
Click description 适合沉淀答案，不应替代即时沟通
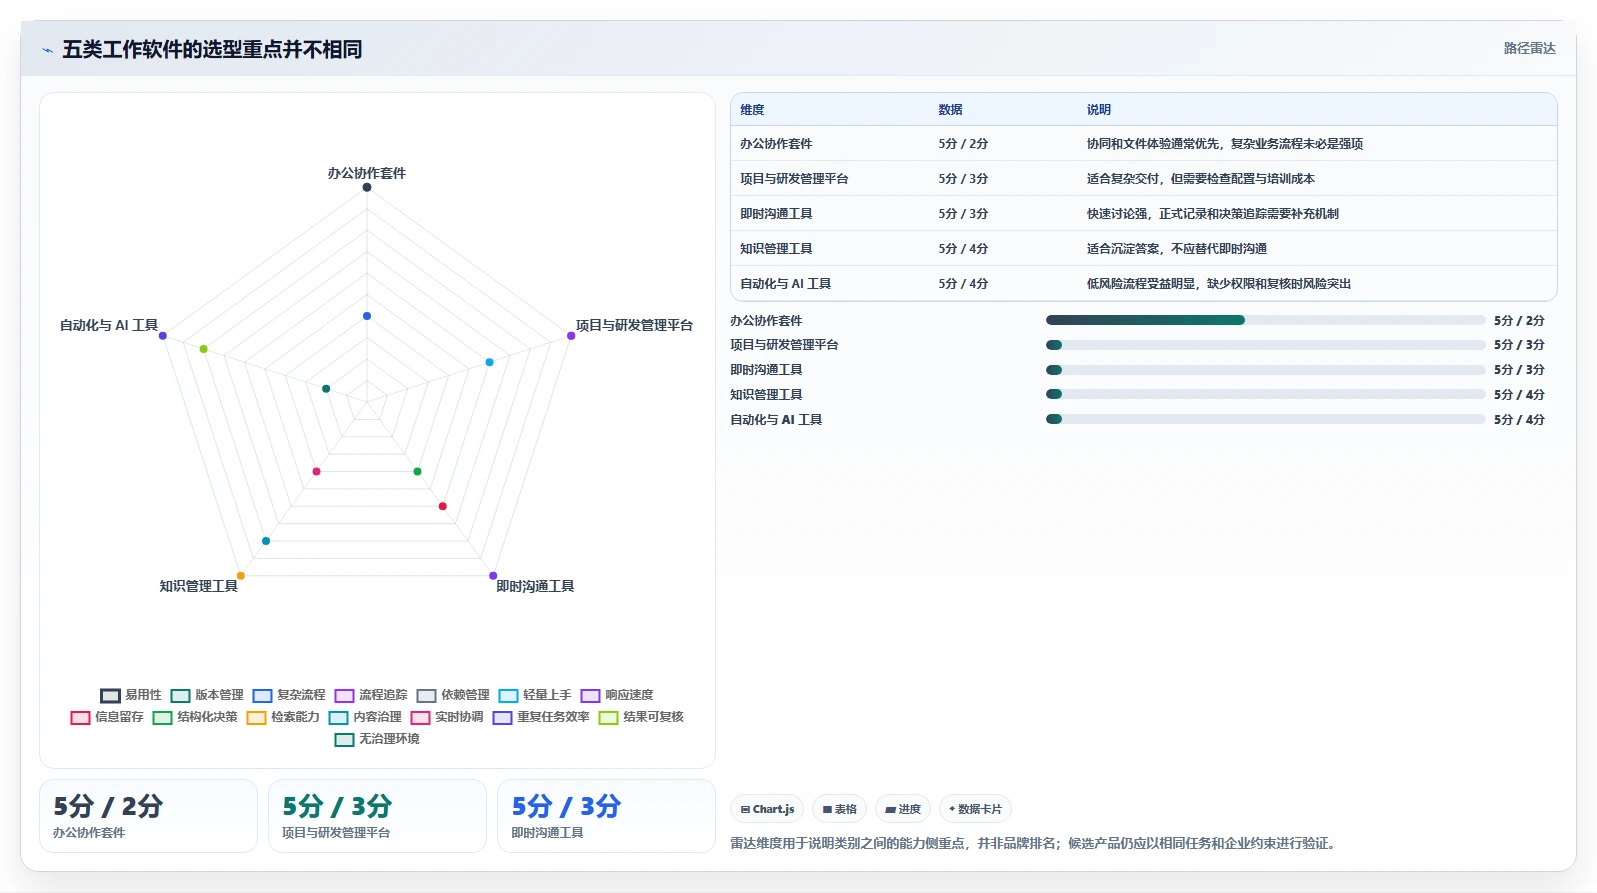pyautogui.click(x=1177, y=249)
